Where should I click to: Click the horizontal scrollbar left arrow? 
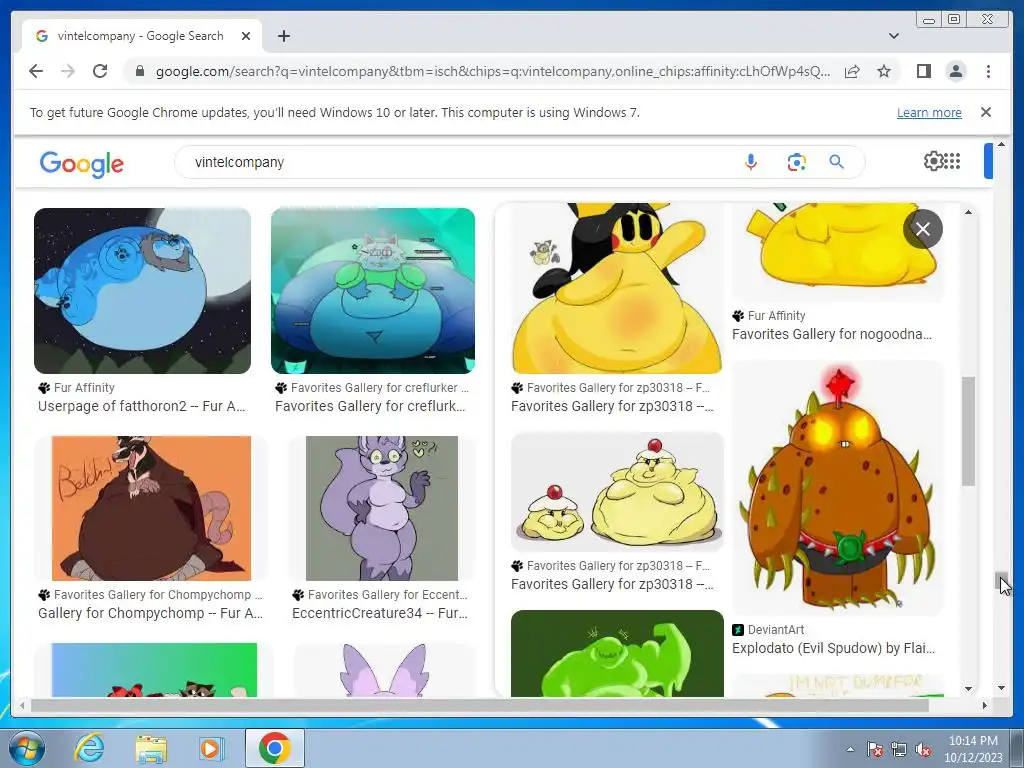point(22,705)
